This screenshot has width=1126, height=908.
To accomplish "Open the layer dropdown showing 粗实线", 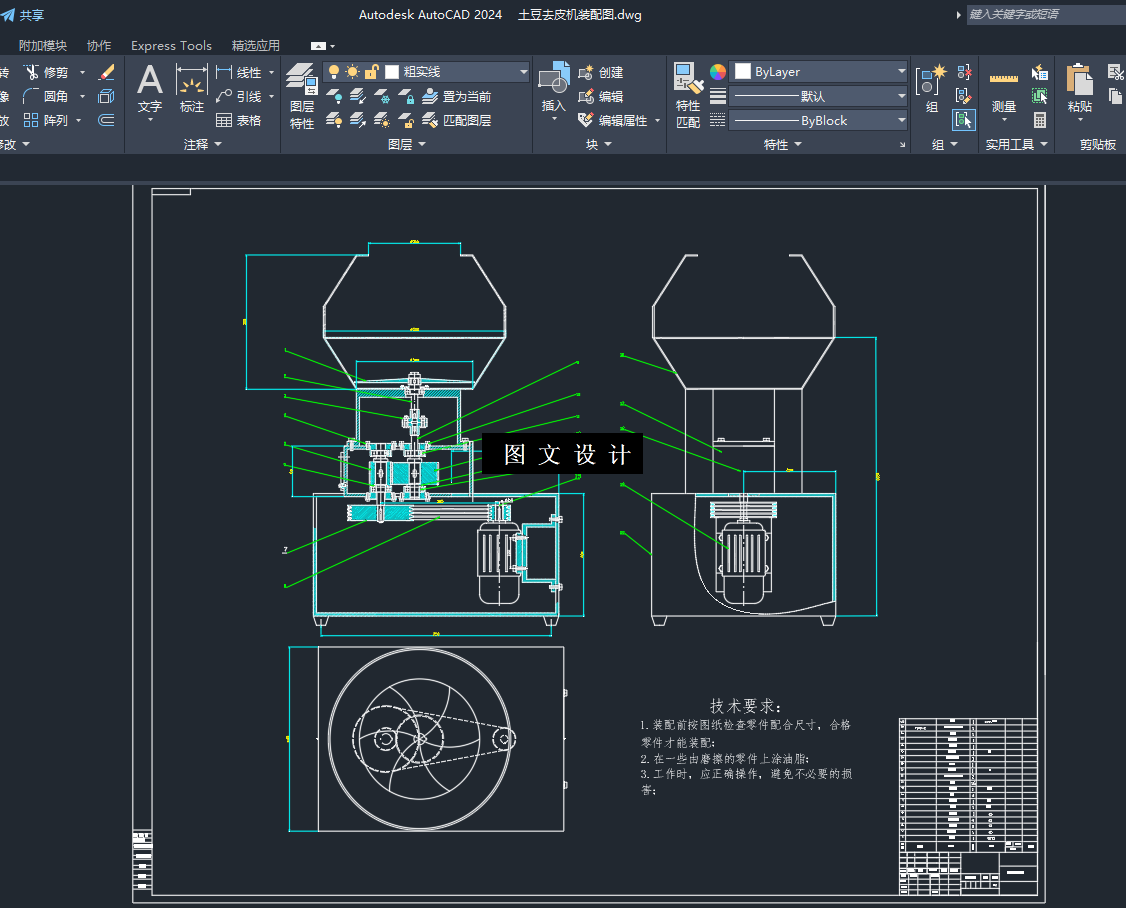I will [524, 72].
